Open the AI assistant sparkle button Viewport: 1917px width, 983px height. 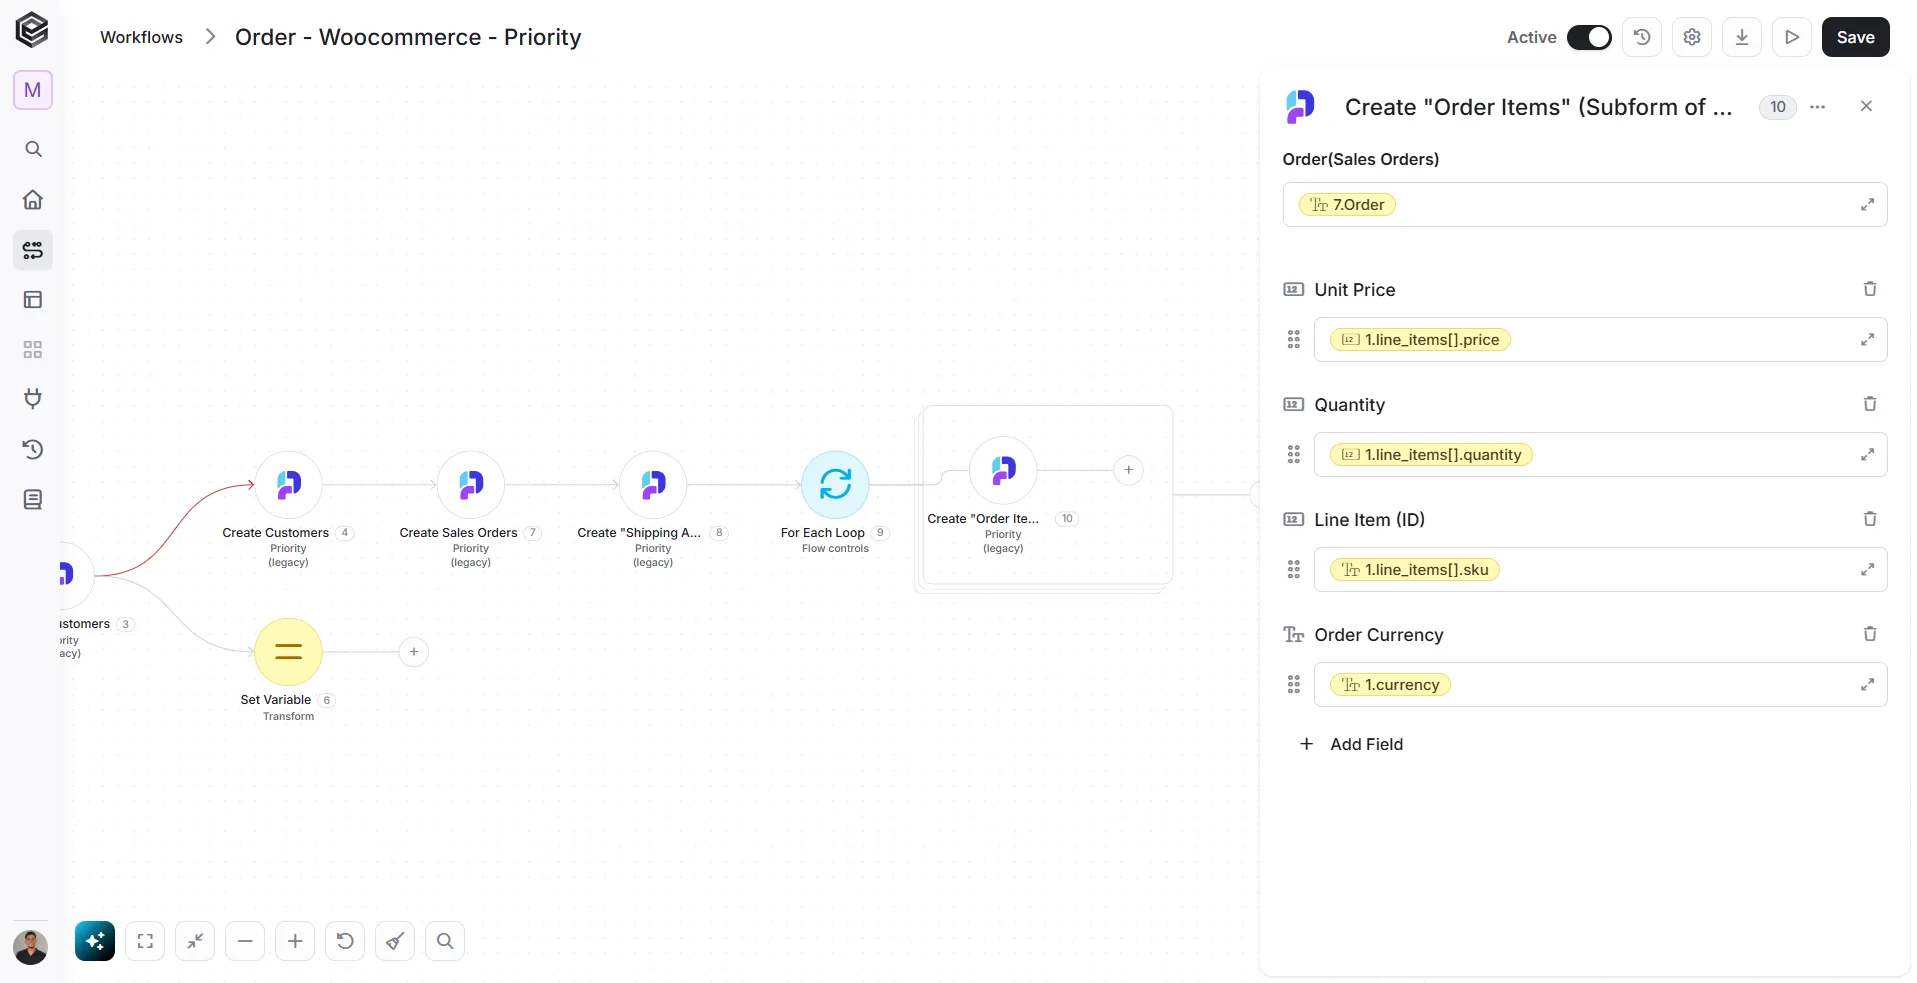coord(95,941)
